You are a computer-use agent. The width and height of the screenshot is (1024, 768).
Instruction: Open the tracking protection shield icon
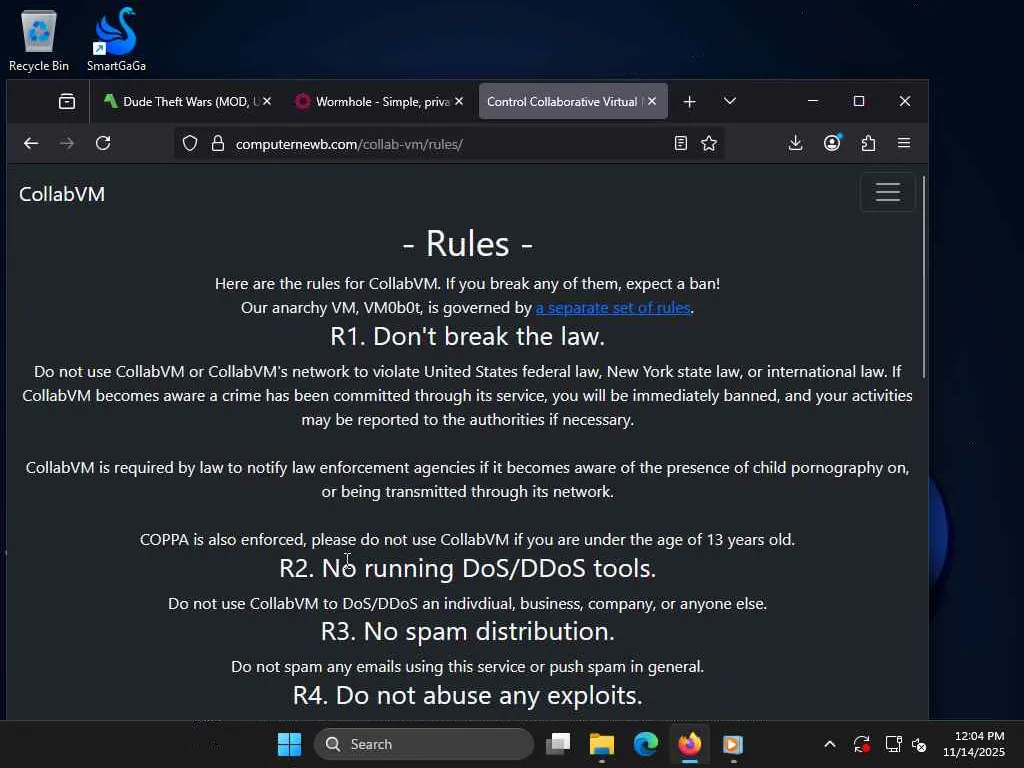click(190, 143)
